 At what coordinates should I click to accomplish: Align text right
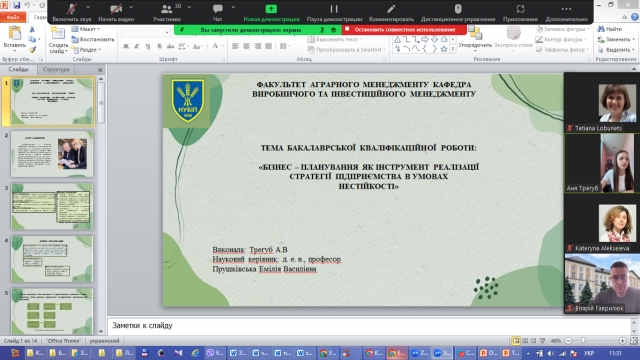coord(258,46)
